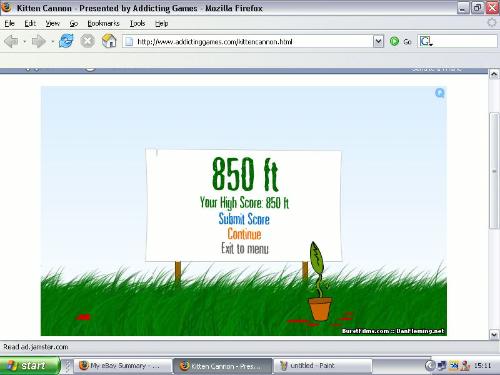Click the potted Venus flytrap plant

320,282
